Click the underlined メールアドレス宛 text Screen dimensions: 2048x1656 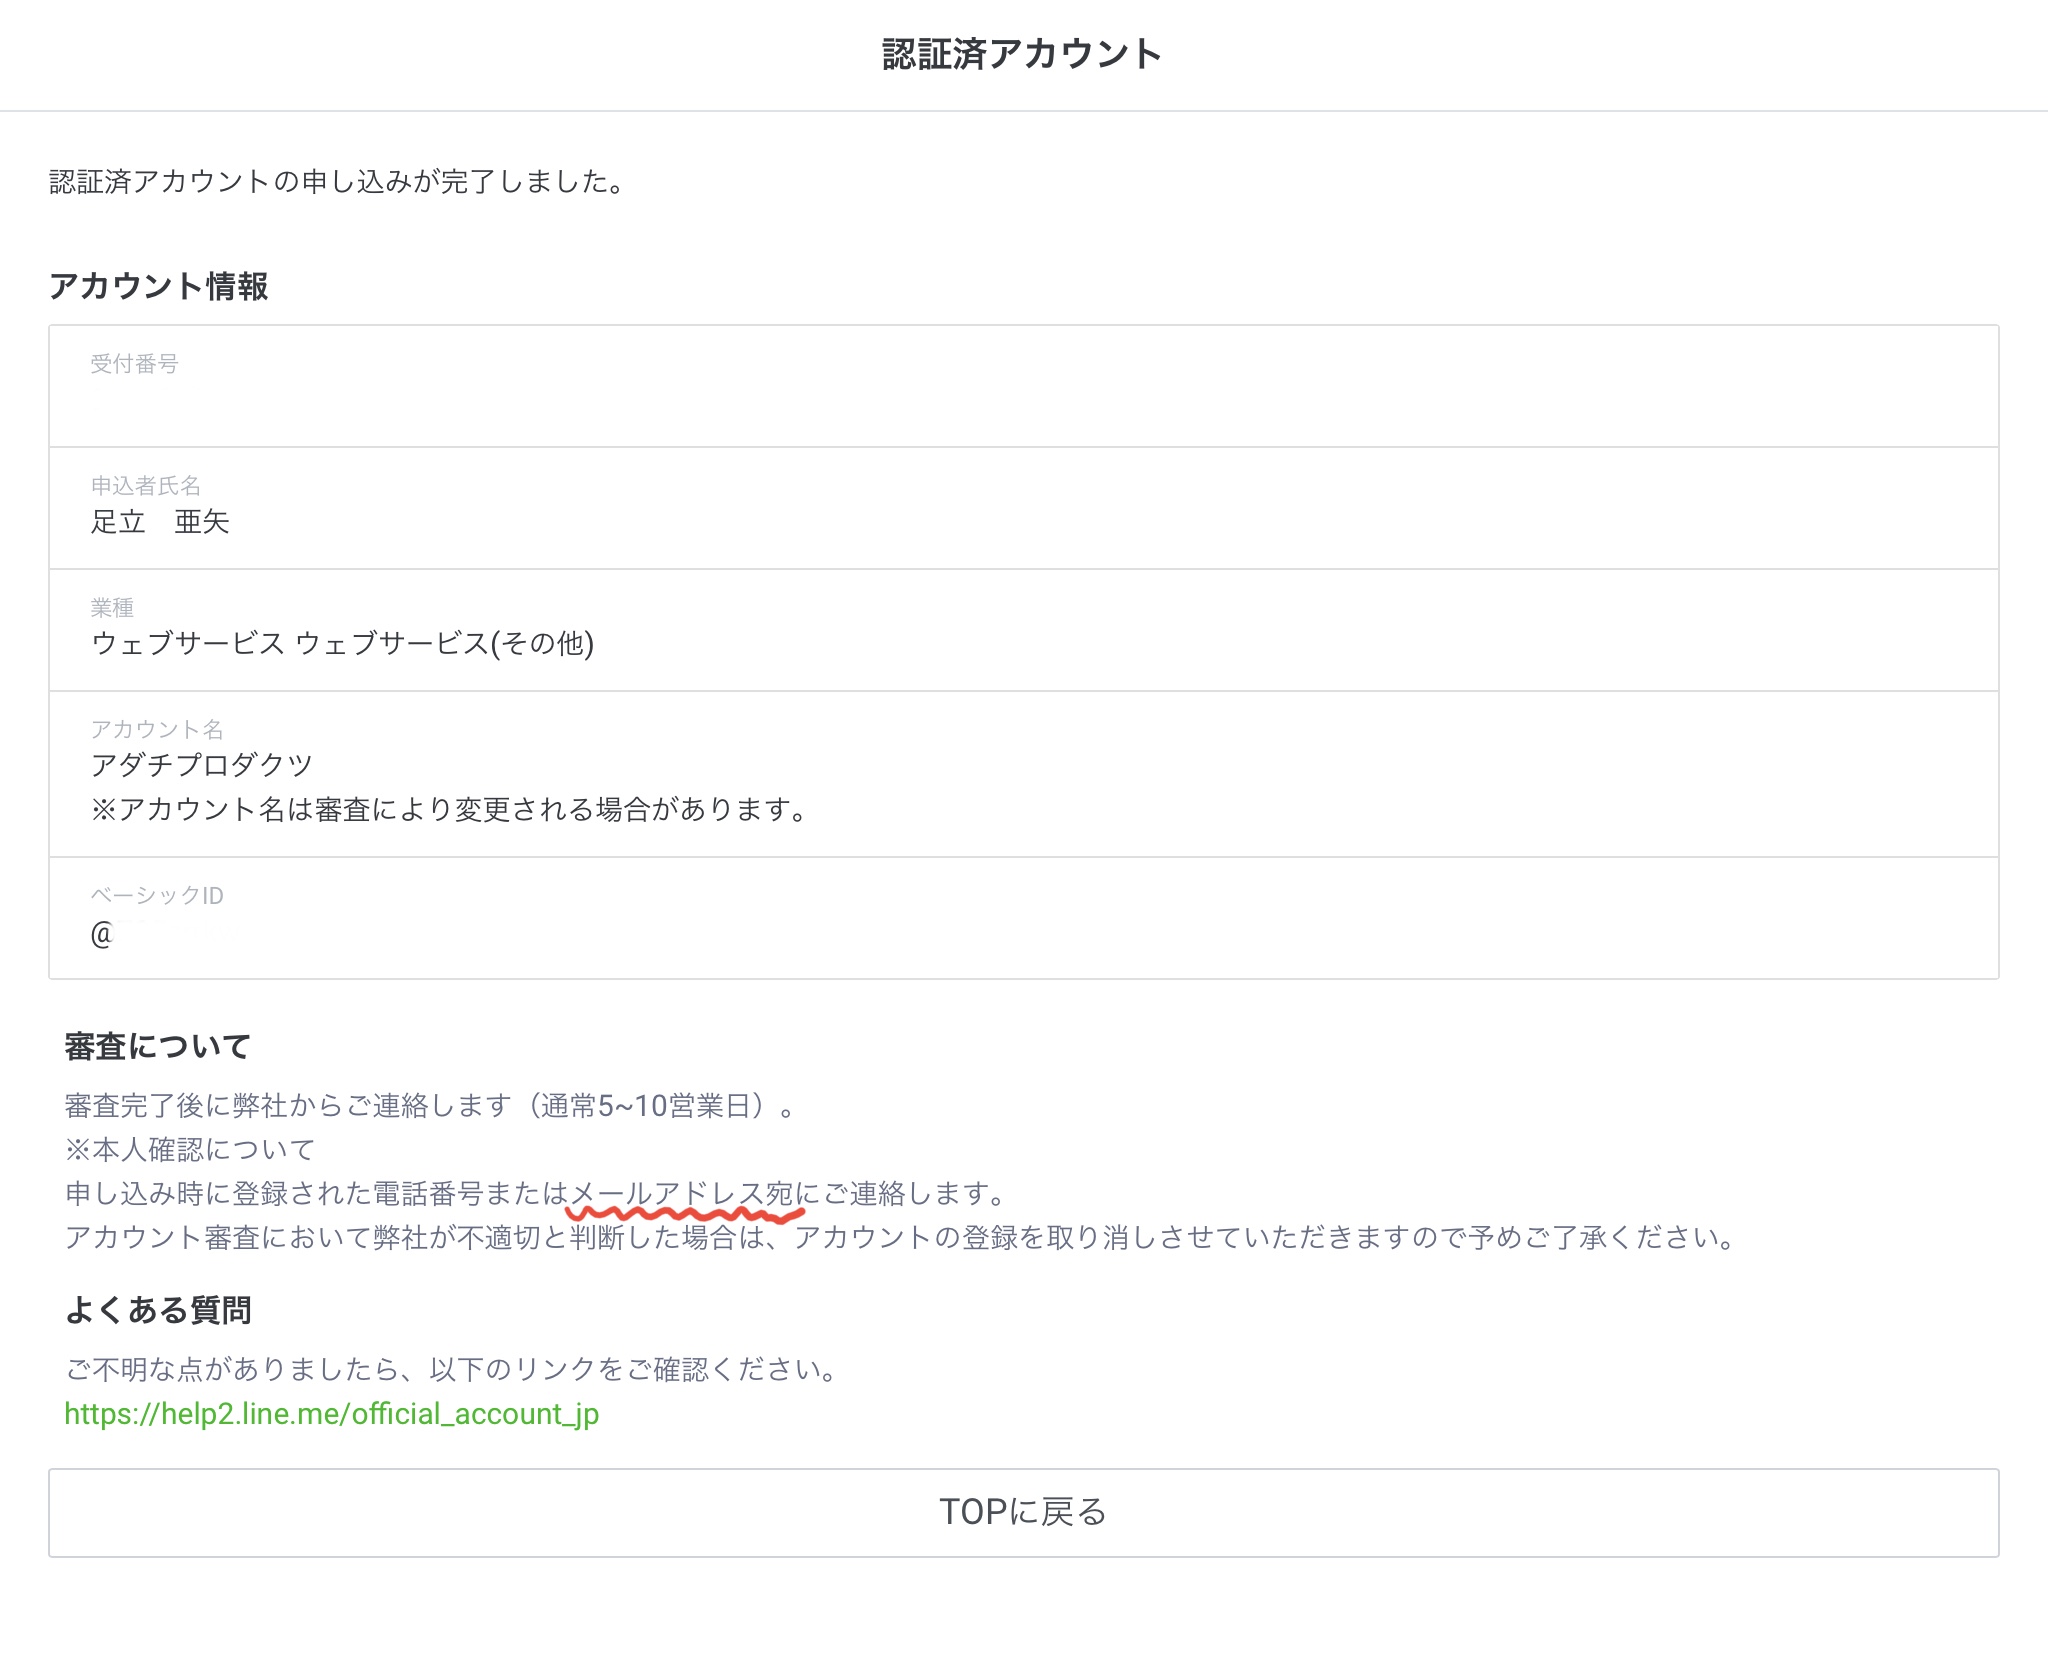(680, 1193)
